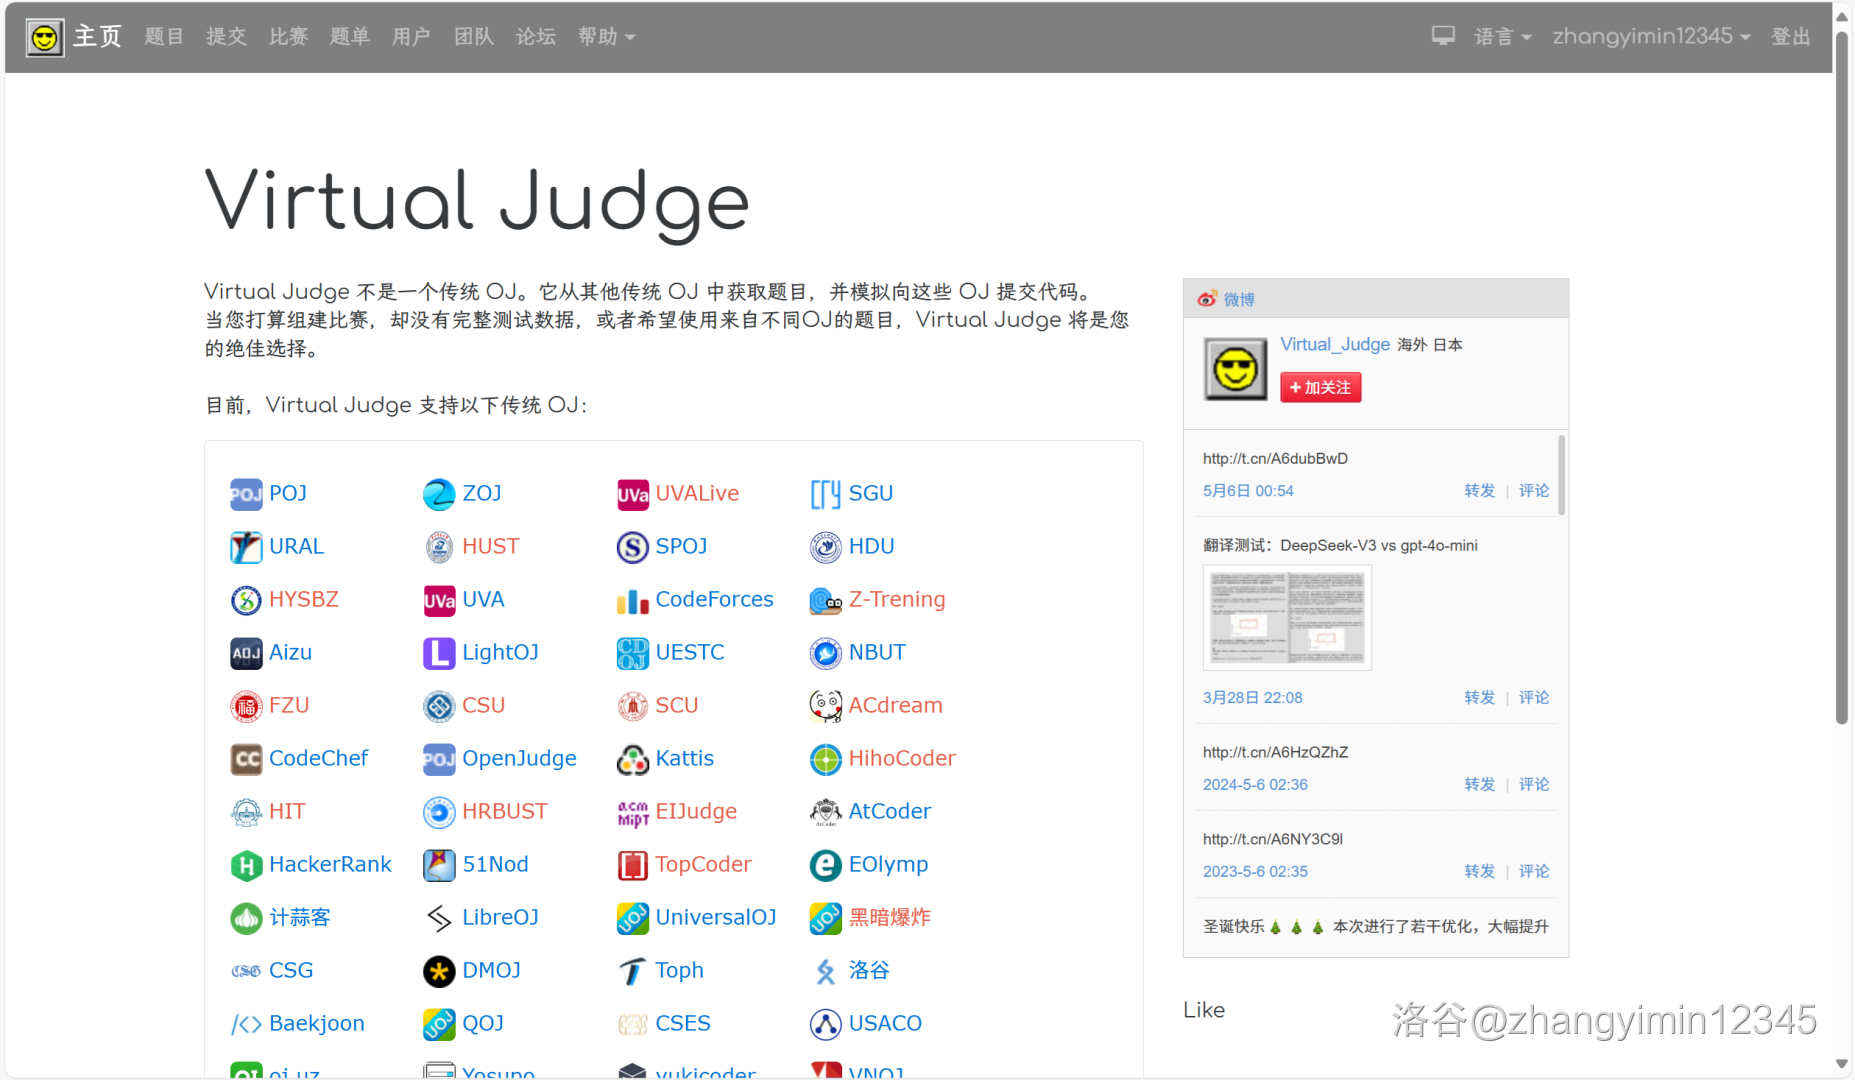Image resolution: width=1855 pixels, height=1080 pixels.
Task: Click the Weibo logo icon in widget header
Action: (x=1207, y=299)
